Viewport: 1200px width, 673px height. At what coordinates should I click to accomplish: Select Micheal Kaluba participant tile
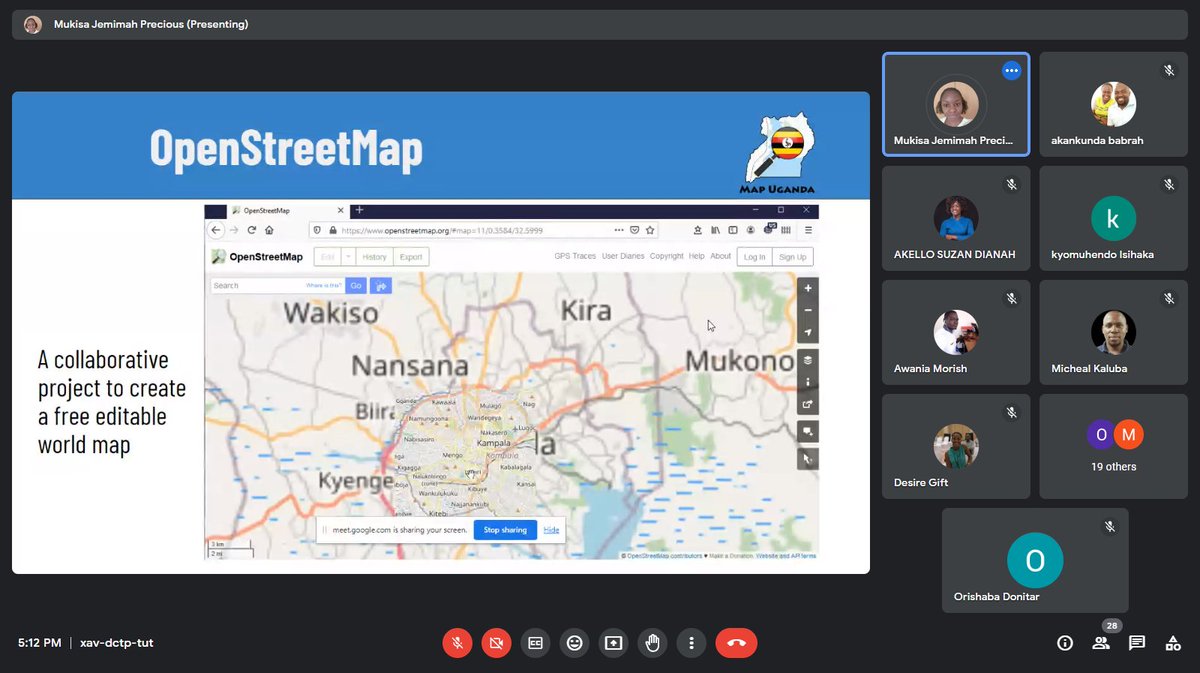1113,332
